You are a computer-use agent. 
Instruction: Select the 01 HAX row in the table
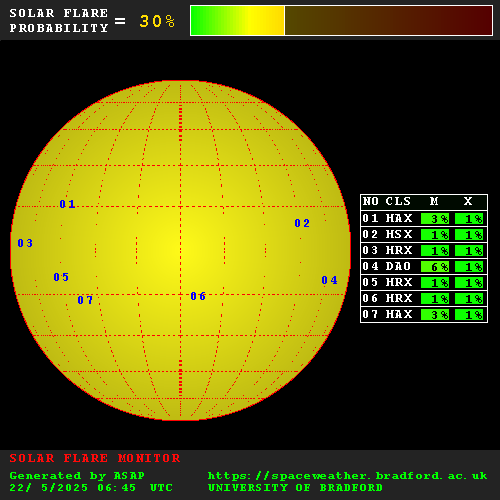click(x=424, y=219)
